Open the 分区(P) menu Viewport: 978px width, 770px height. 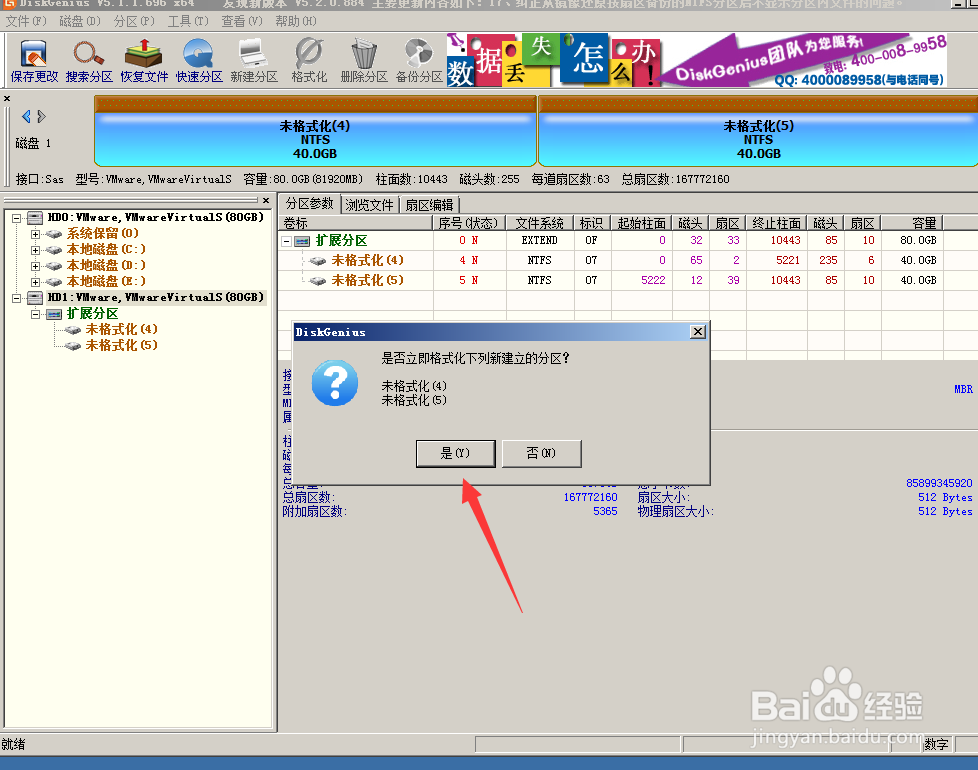(134, 21)
